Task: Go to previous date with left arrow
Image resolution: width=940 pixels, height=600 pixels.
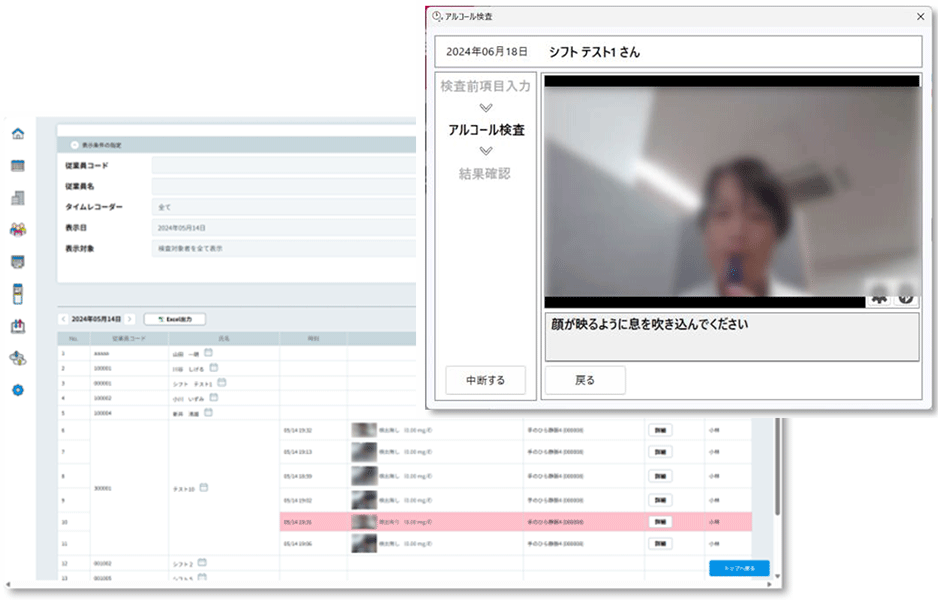Action: (x=64, y=319)
